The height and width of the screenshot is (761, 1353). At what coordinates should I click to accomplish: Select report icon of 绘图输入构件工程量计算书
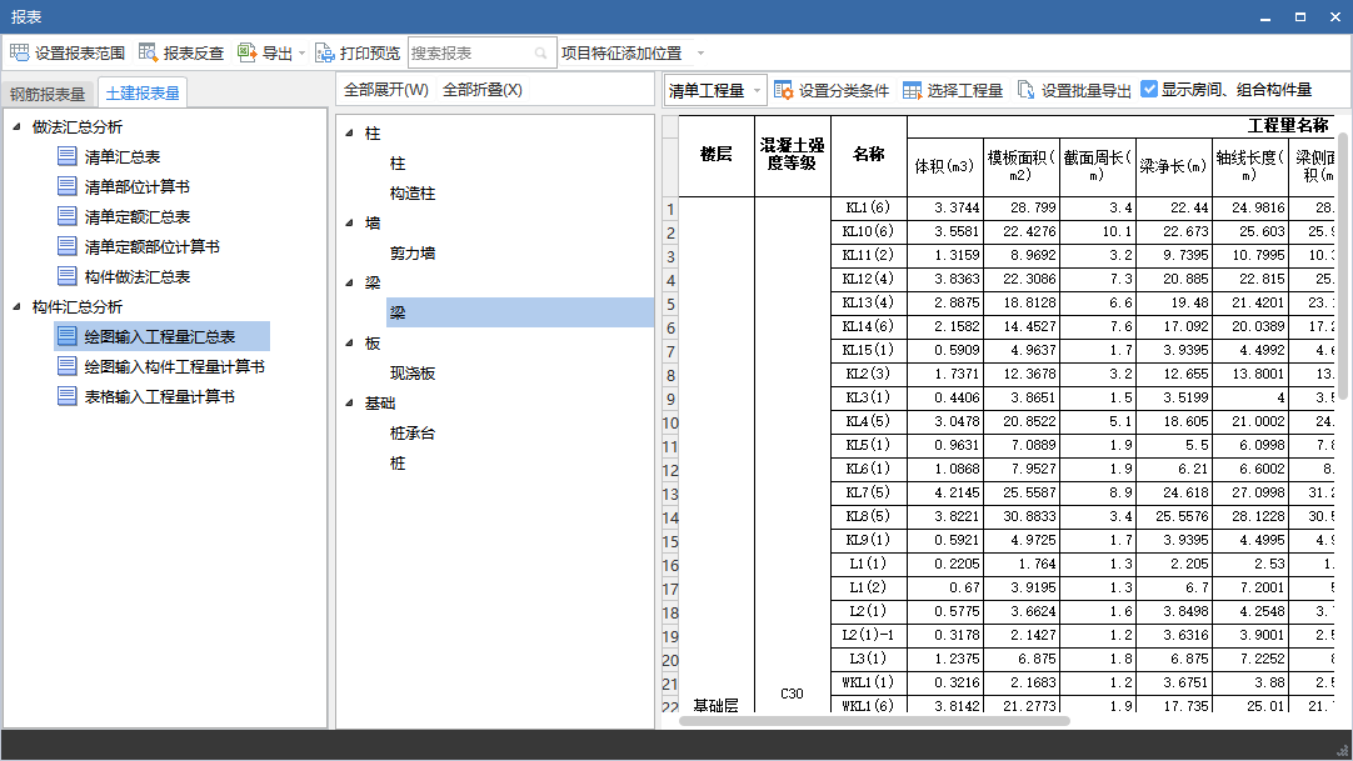[x=67, y=366]
